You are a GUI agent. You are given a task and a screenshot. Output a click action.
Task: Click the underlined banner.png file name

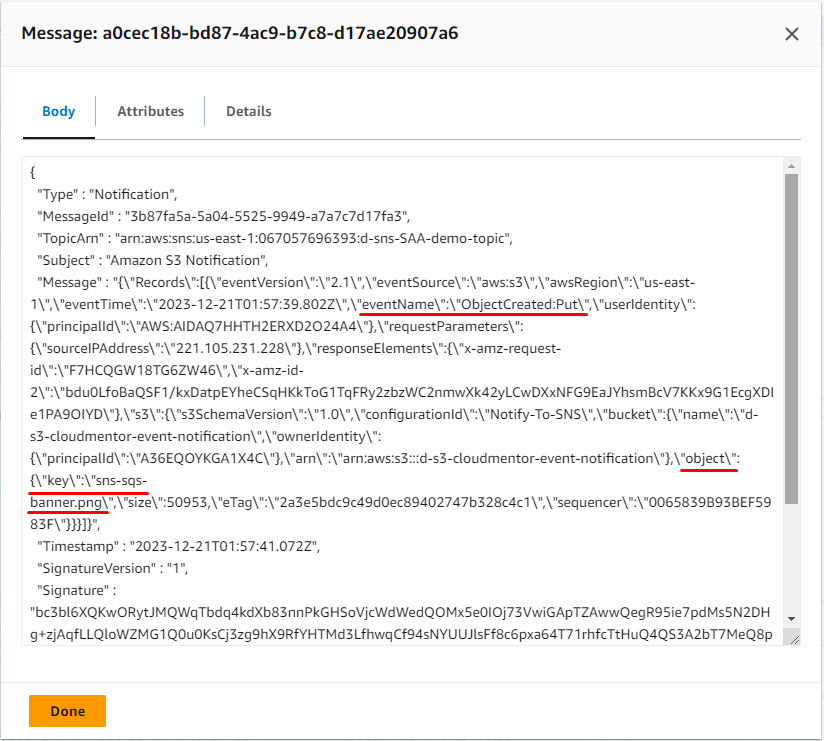(68, 501)
